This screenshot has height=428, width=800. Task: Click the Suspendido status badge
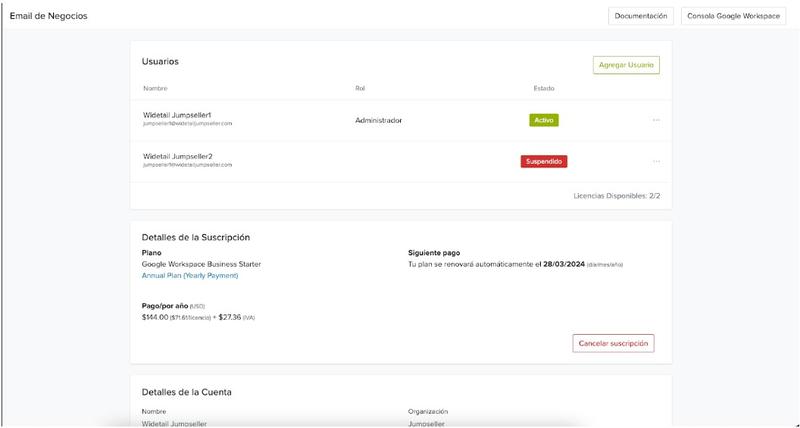pyautogui.click(x=544, y=161)
